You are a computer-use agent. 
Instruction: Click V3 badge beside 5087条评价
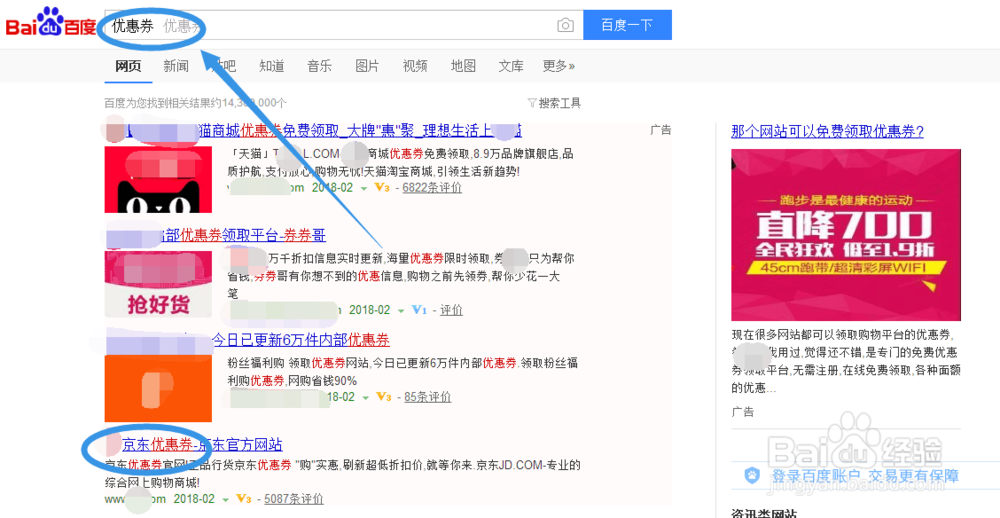(x=244, y=499)
